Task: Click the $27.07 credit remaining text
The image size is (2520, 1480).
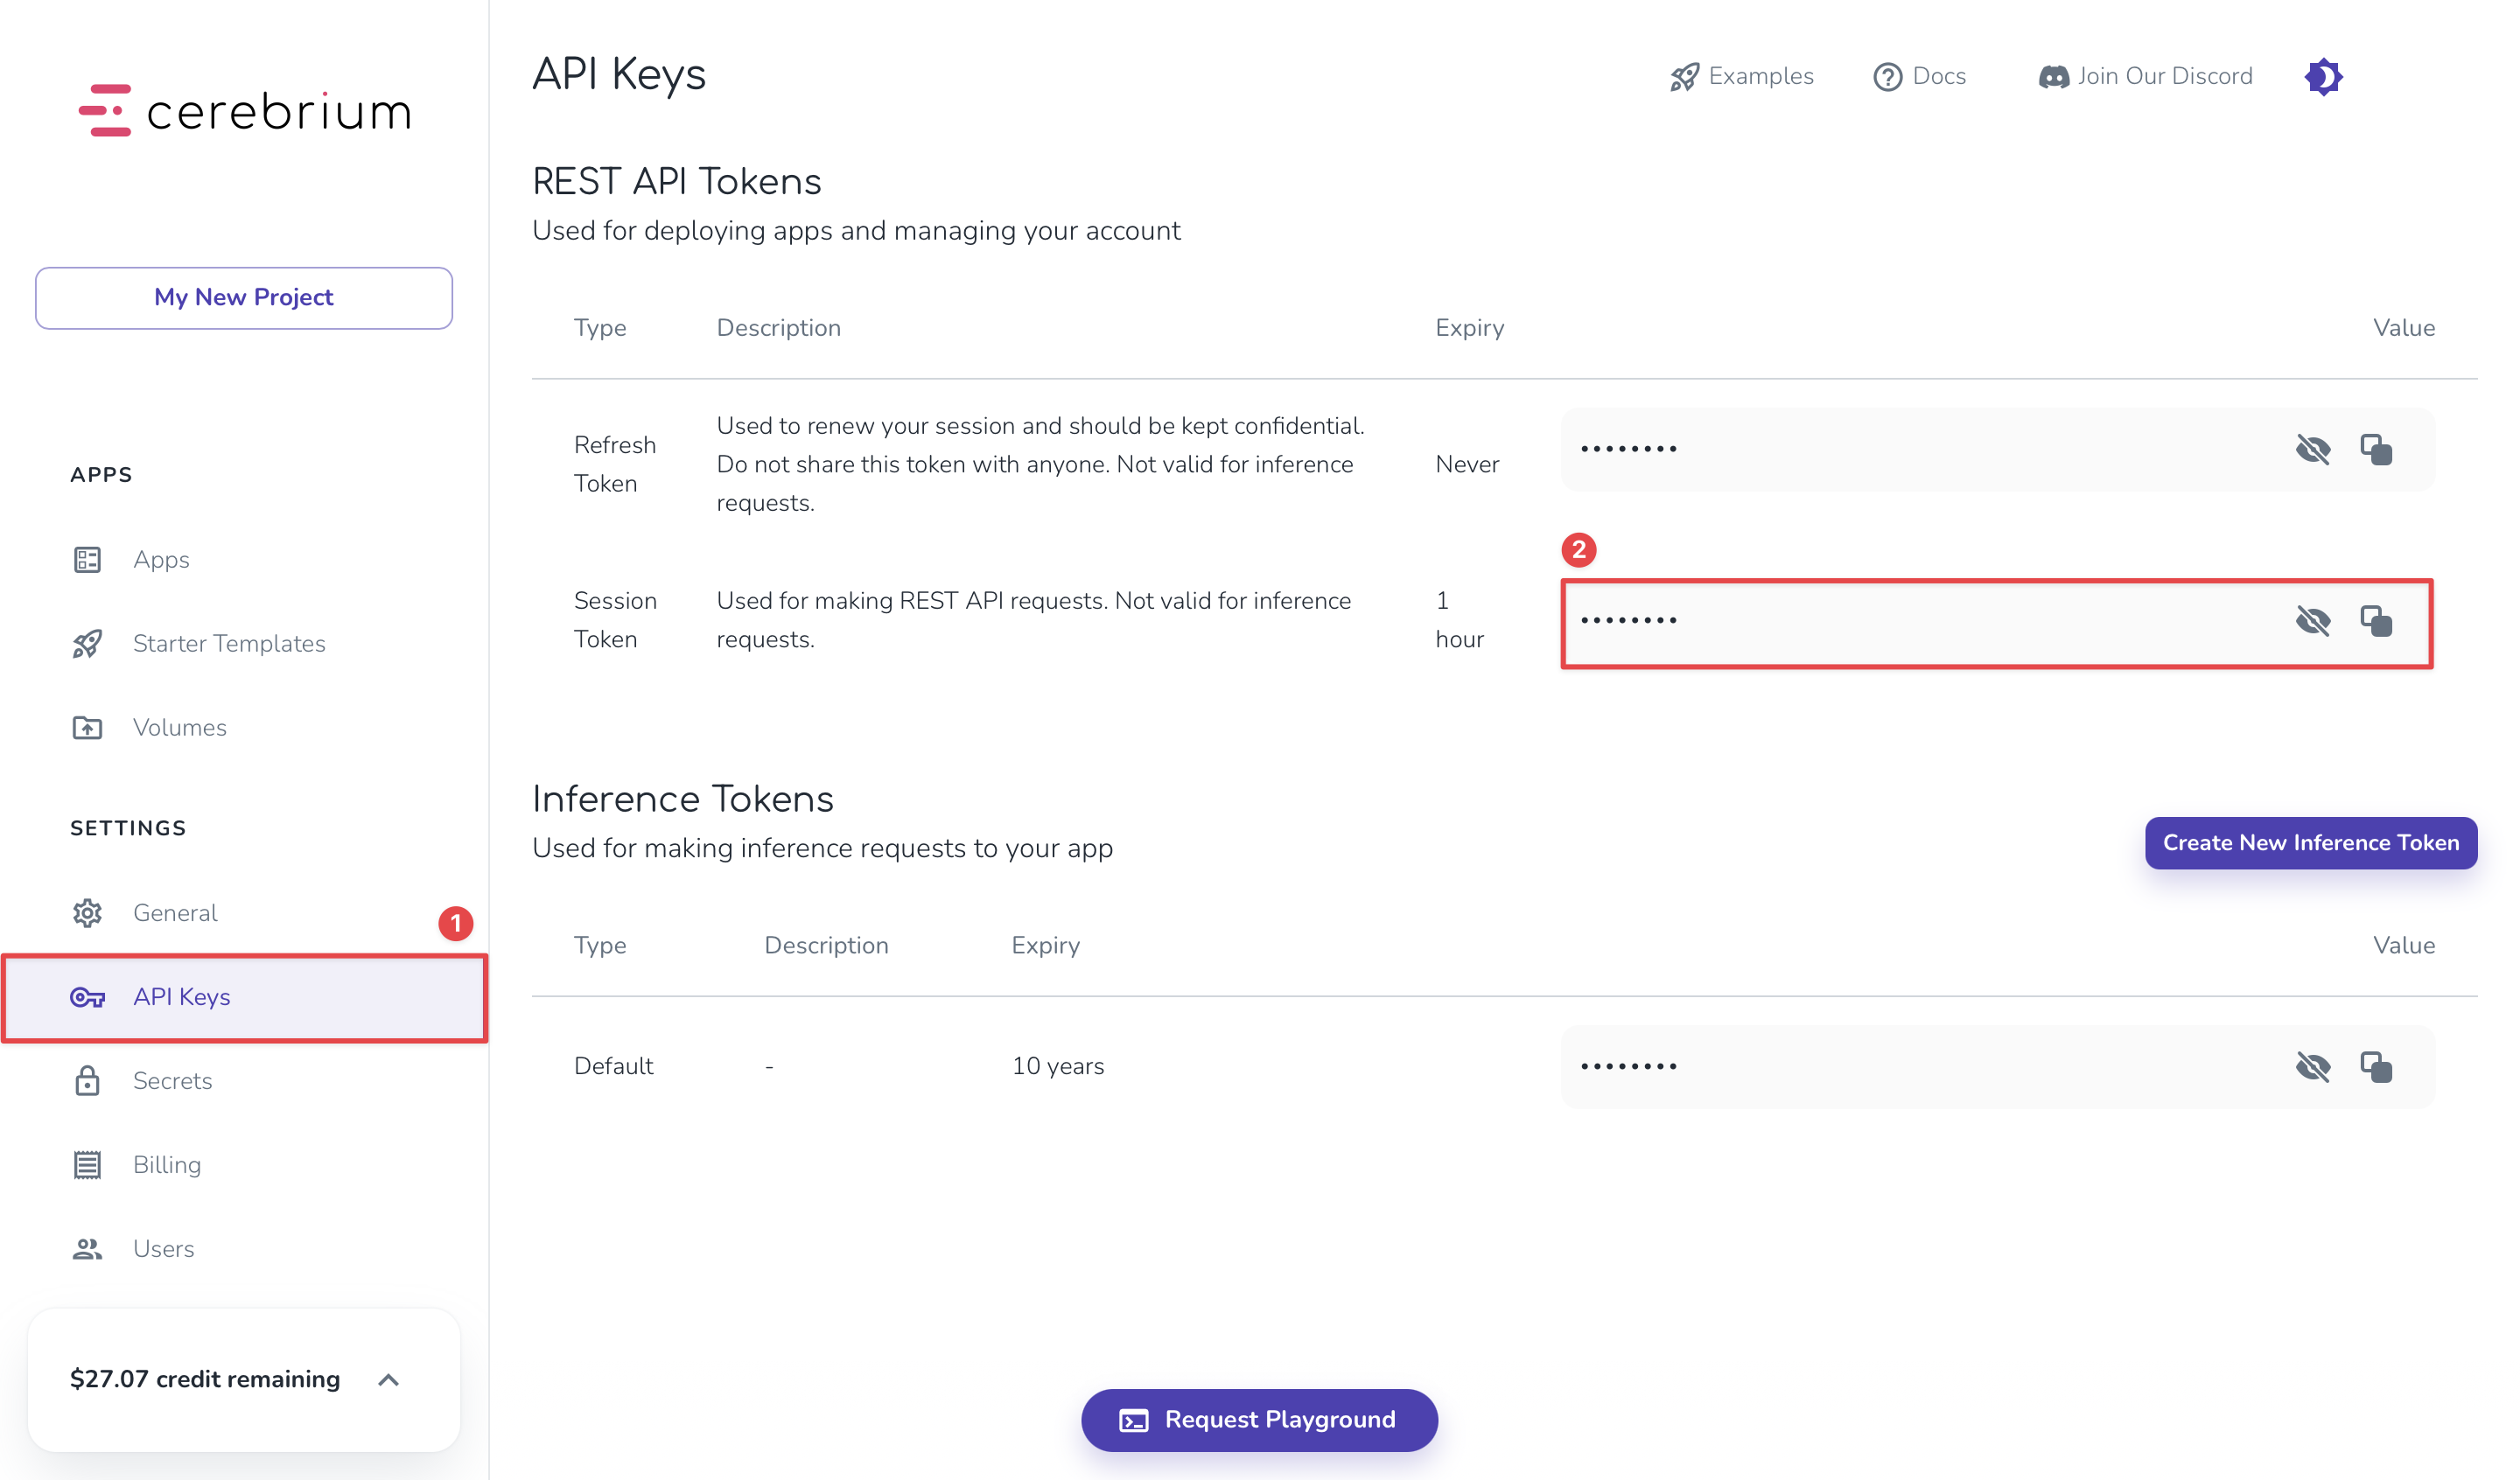Action: click(205, 1379)
